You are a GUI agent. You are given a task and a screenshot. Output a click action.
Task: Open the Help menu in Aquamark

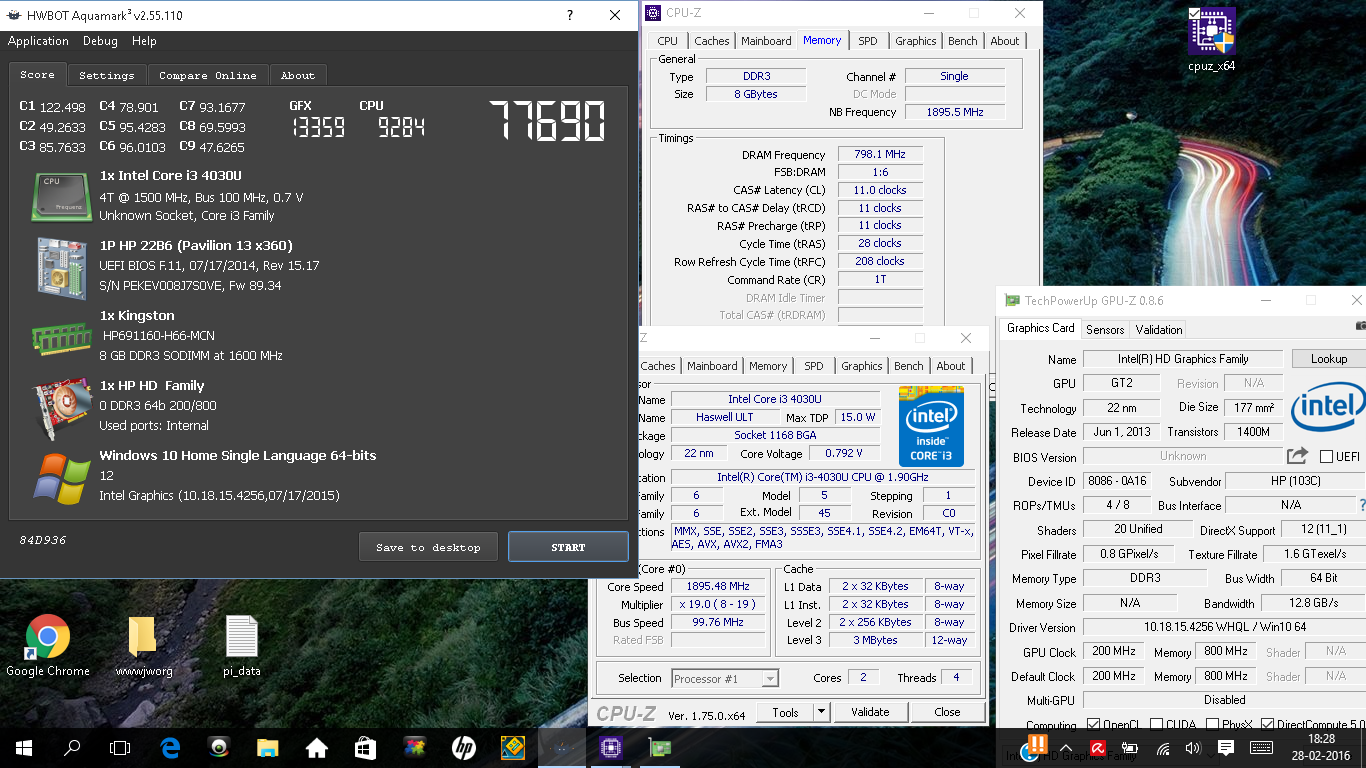(144, 41)
